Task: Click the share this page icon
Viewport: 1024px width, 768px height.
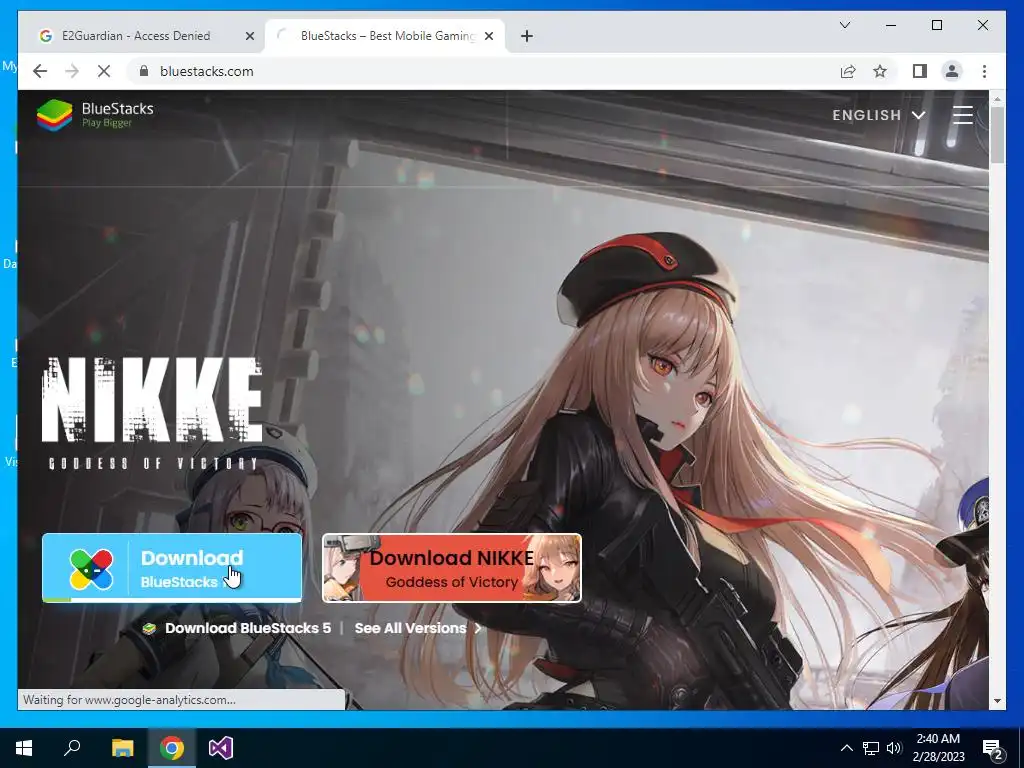Action: pos(848,71)
